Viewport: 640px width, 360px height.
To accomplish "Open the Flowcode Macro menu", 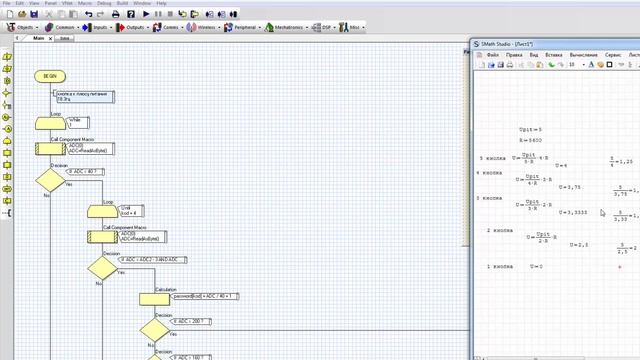I will [85, 3].
